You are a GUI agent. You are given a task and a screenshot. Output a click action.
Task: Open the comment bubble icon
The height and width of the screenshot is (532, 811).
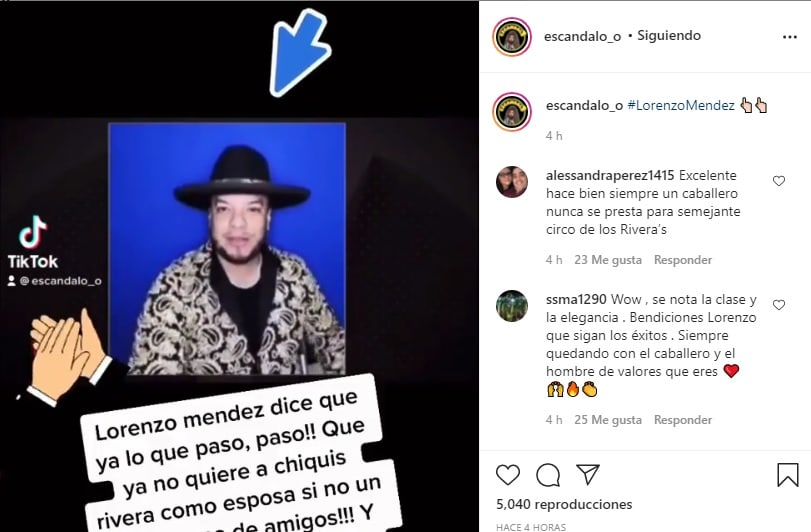548,475
